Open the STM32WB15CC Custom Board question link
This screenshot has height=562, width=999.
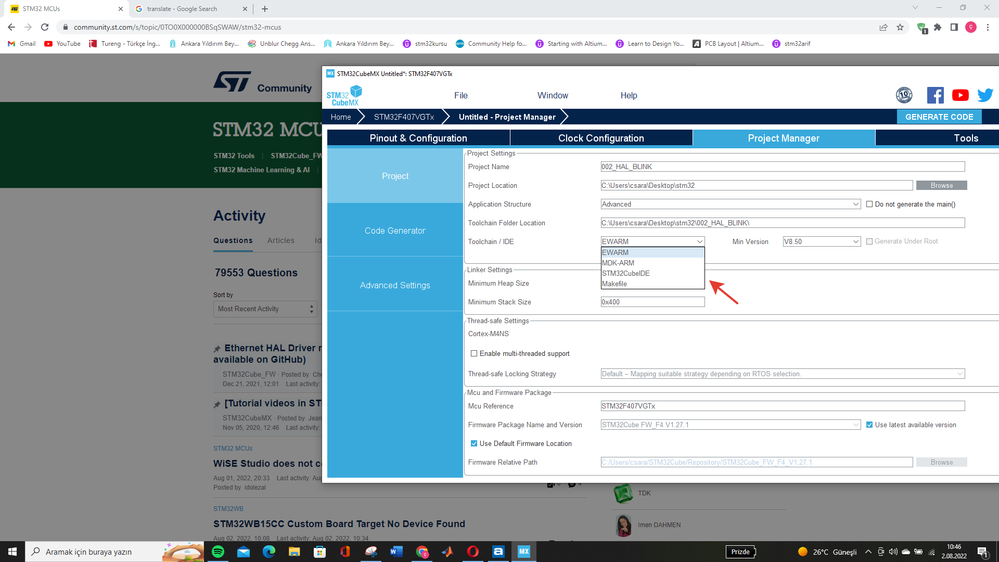coord(339,524)
